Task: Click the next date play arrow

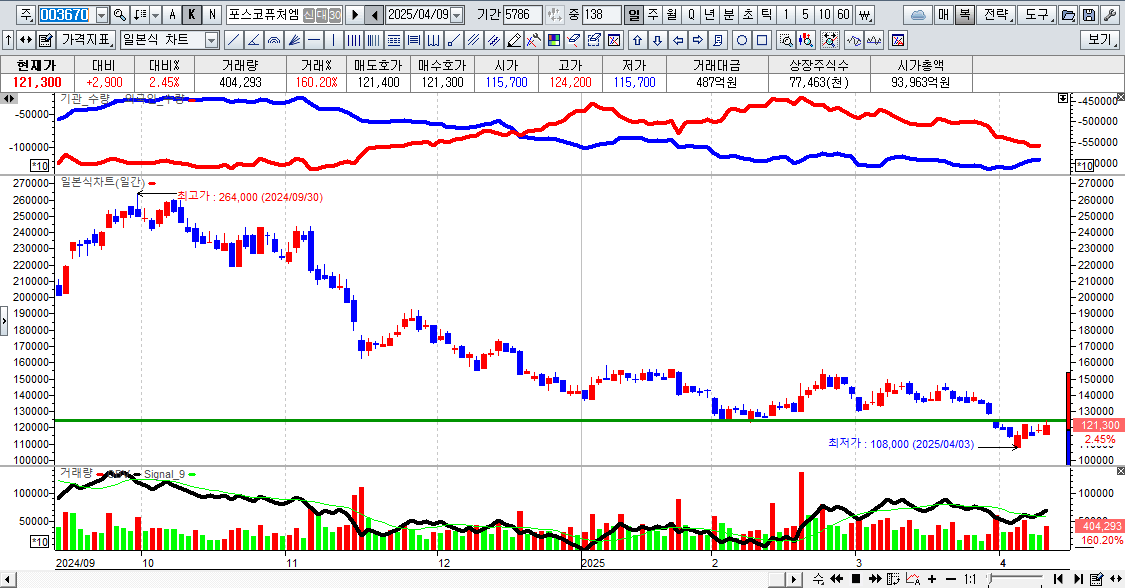Action: [x=354, y=14]
